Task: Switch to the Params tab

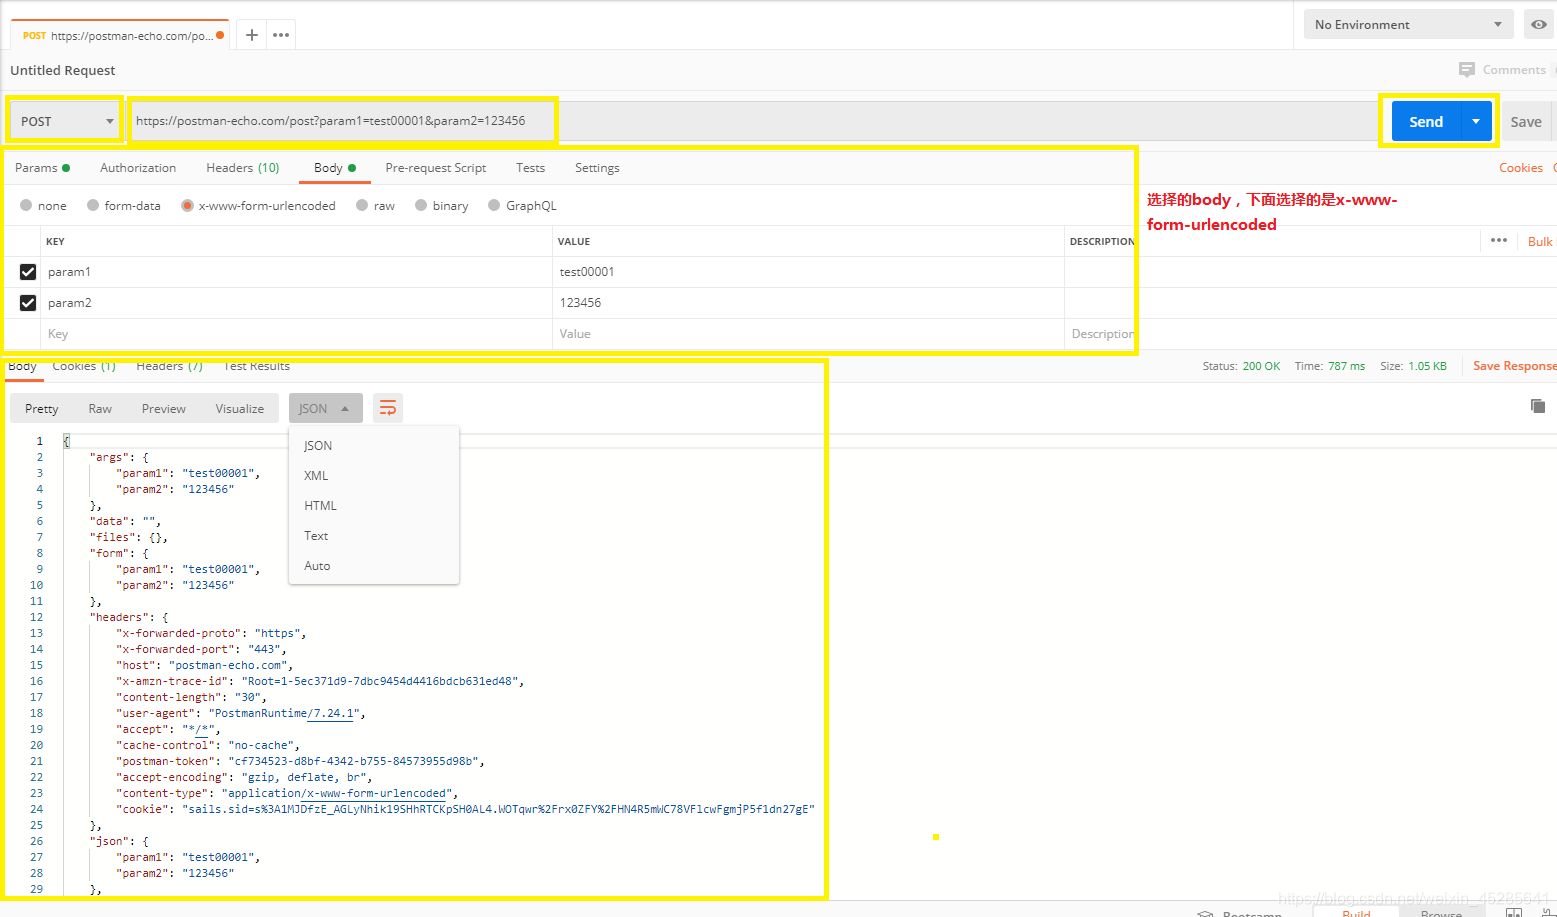Action: tap(42, 168)
